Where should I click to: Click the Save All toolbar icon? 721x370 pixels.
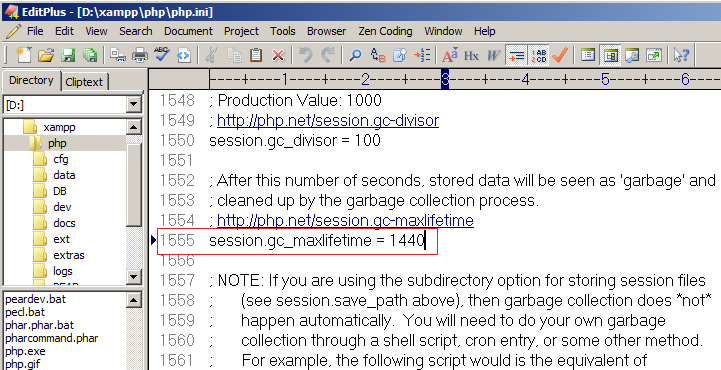pos(90,56)
